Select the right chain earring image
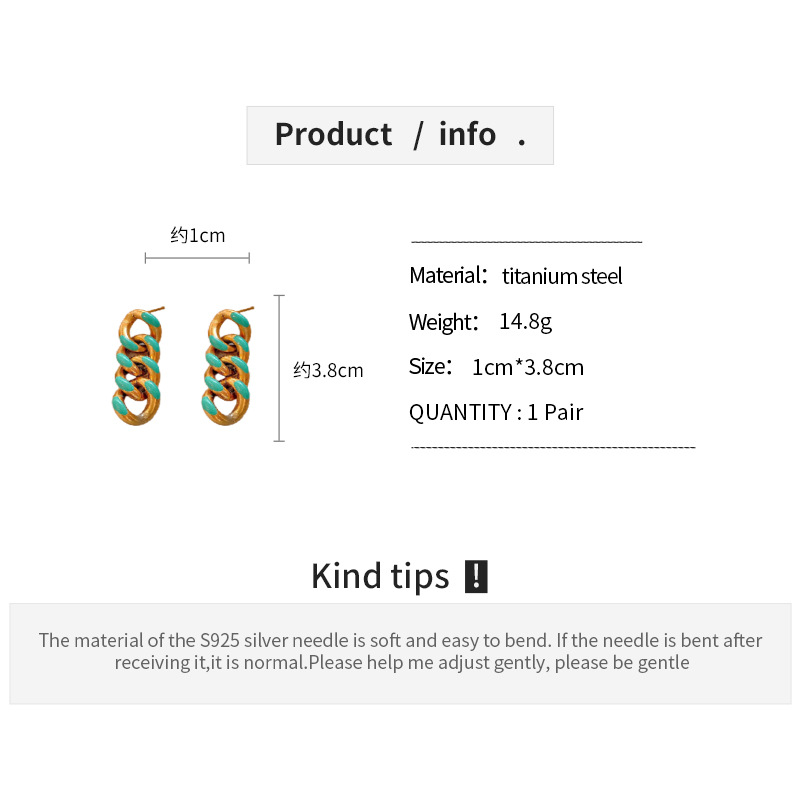 click(x=227, y=367)
